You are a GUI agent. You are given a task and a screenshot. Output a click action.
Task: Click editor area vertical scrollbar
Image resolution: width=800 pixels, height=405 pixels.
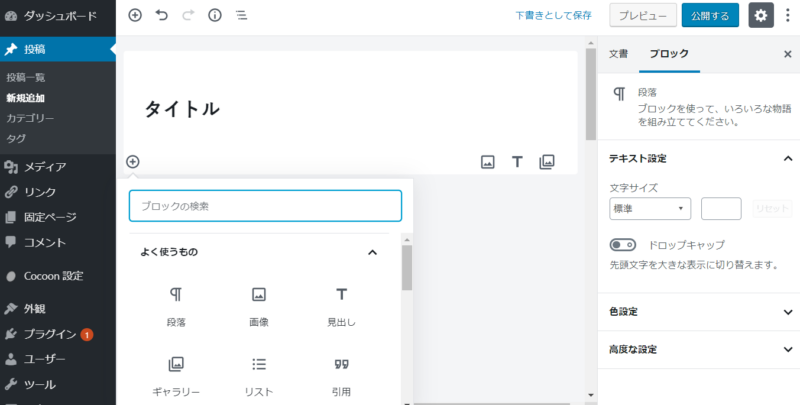591,94
